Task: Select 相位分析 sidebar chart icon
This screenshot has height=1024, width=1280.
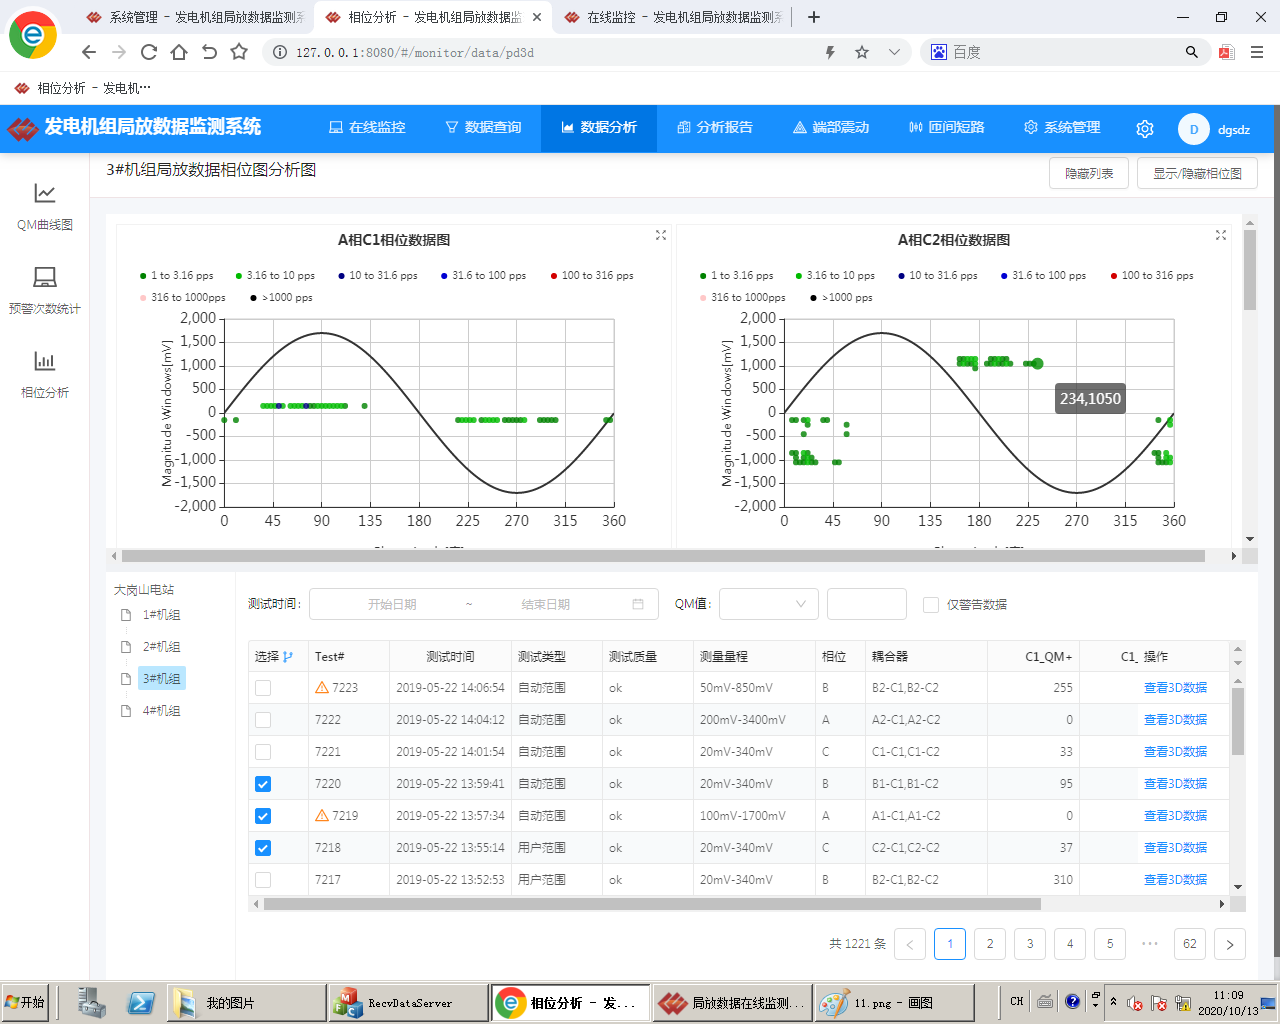Action: pyautogui.click(x=45, y=362)
